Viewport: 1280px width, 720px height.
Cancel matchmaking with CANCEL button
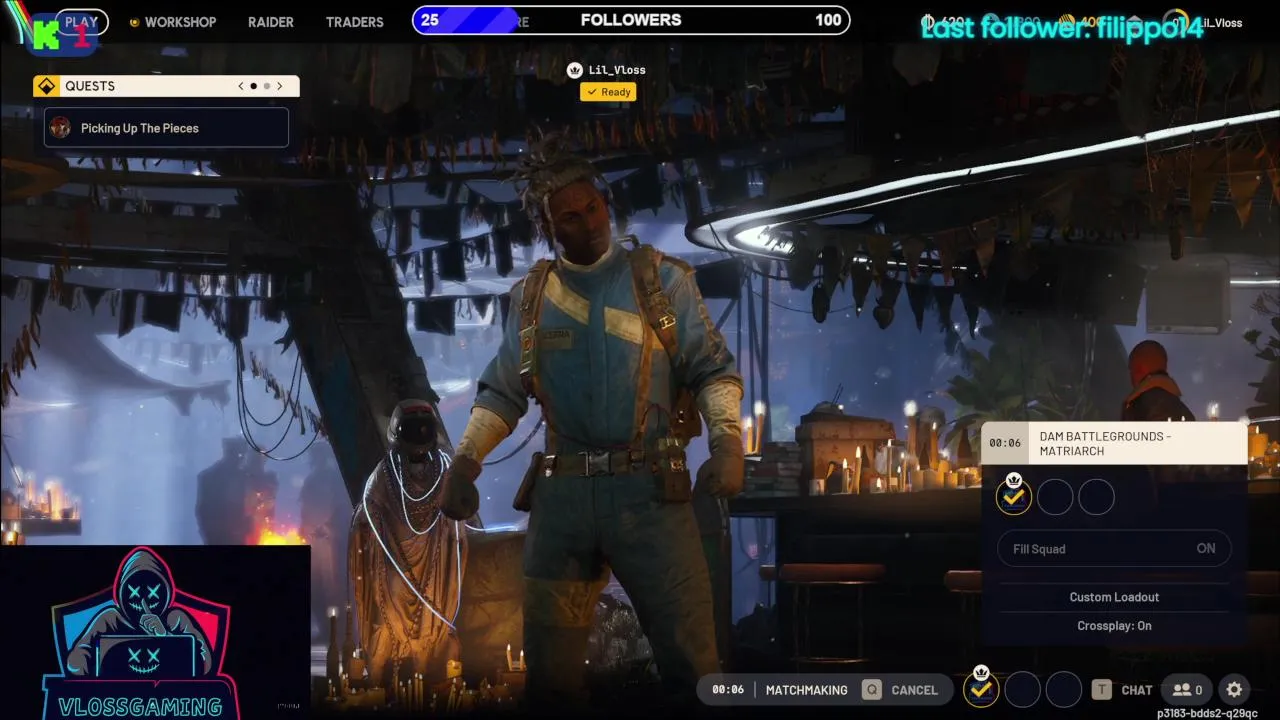tap(914, 690)
